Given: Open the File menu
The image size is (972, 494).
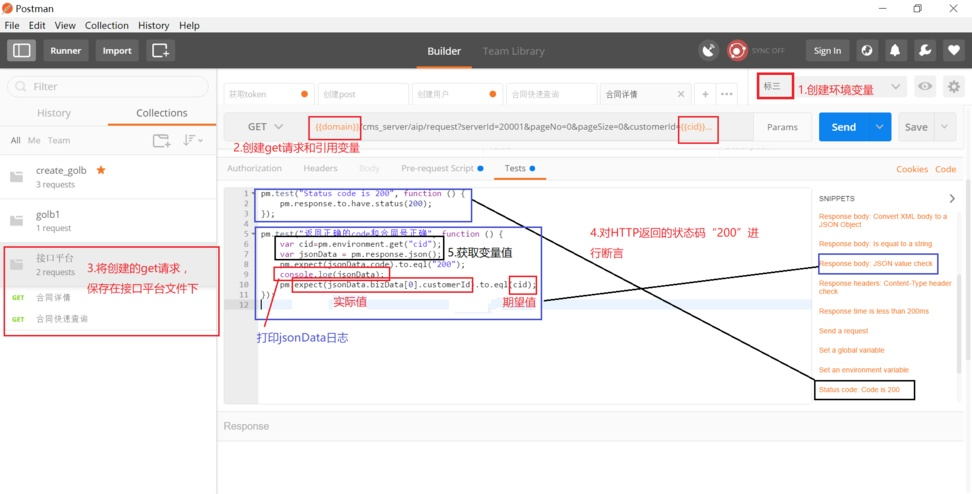Looking at the screenshot, I should click(x=12, y=25).
